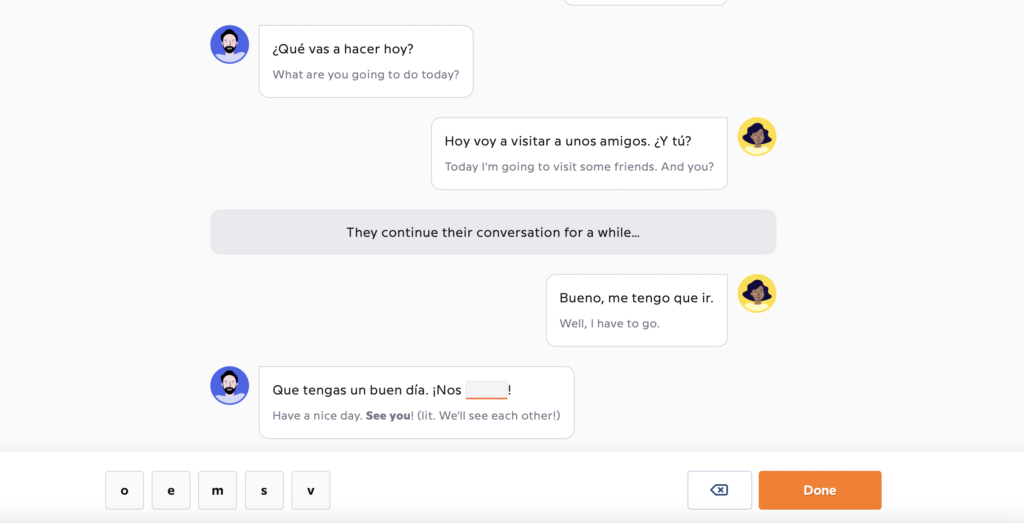Click the text "Bueno, me tengo que ir."
This screenshot has width=1024, height=523.
[x=637, y=298]
